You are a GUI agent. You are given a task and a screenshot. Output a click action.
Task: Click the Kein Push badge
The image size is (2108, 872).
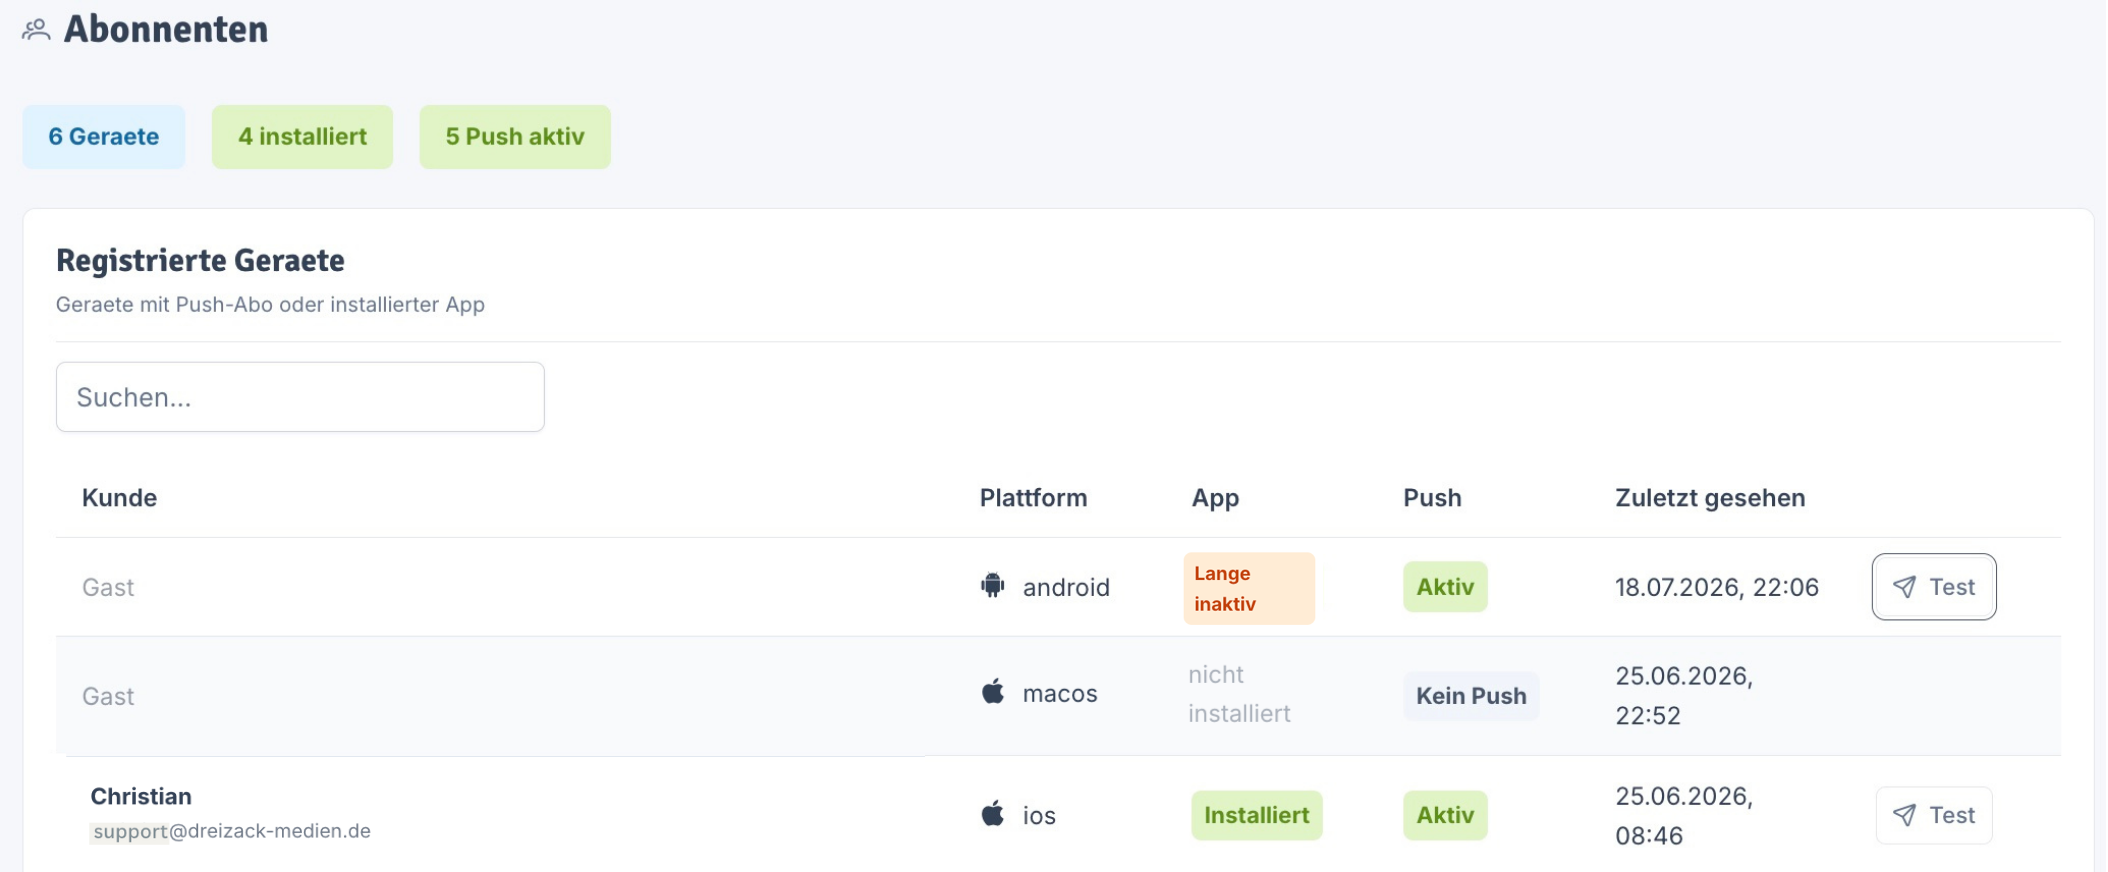coord(1471,696)
